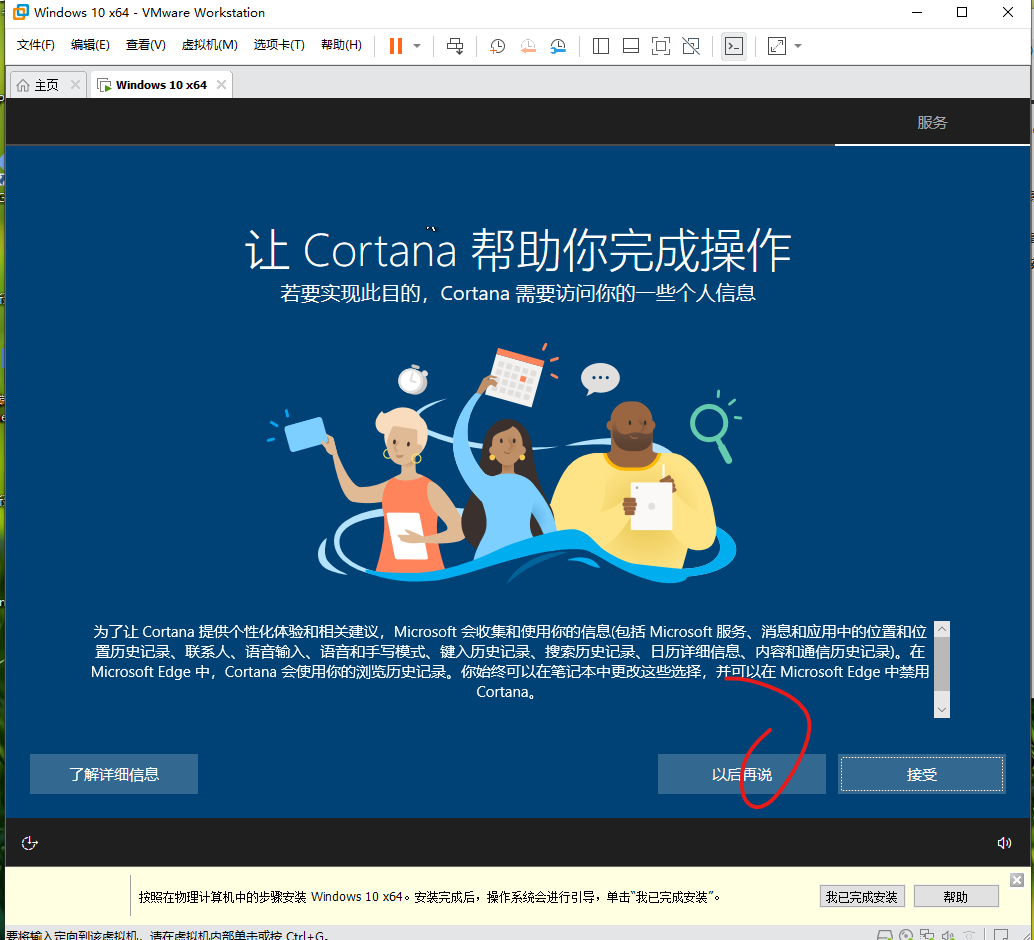Expand the stretch display dropdown arrow
Viewport: 1034px width, 940px height.
(798, 46)
